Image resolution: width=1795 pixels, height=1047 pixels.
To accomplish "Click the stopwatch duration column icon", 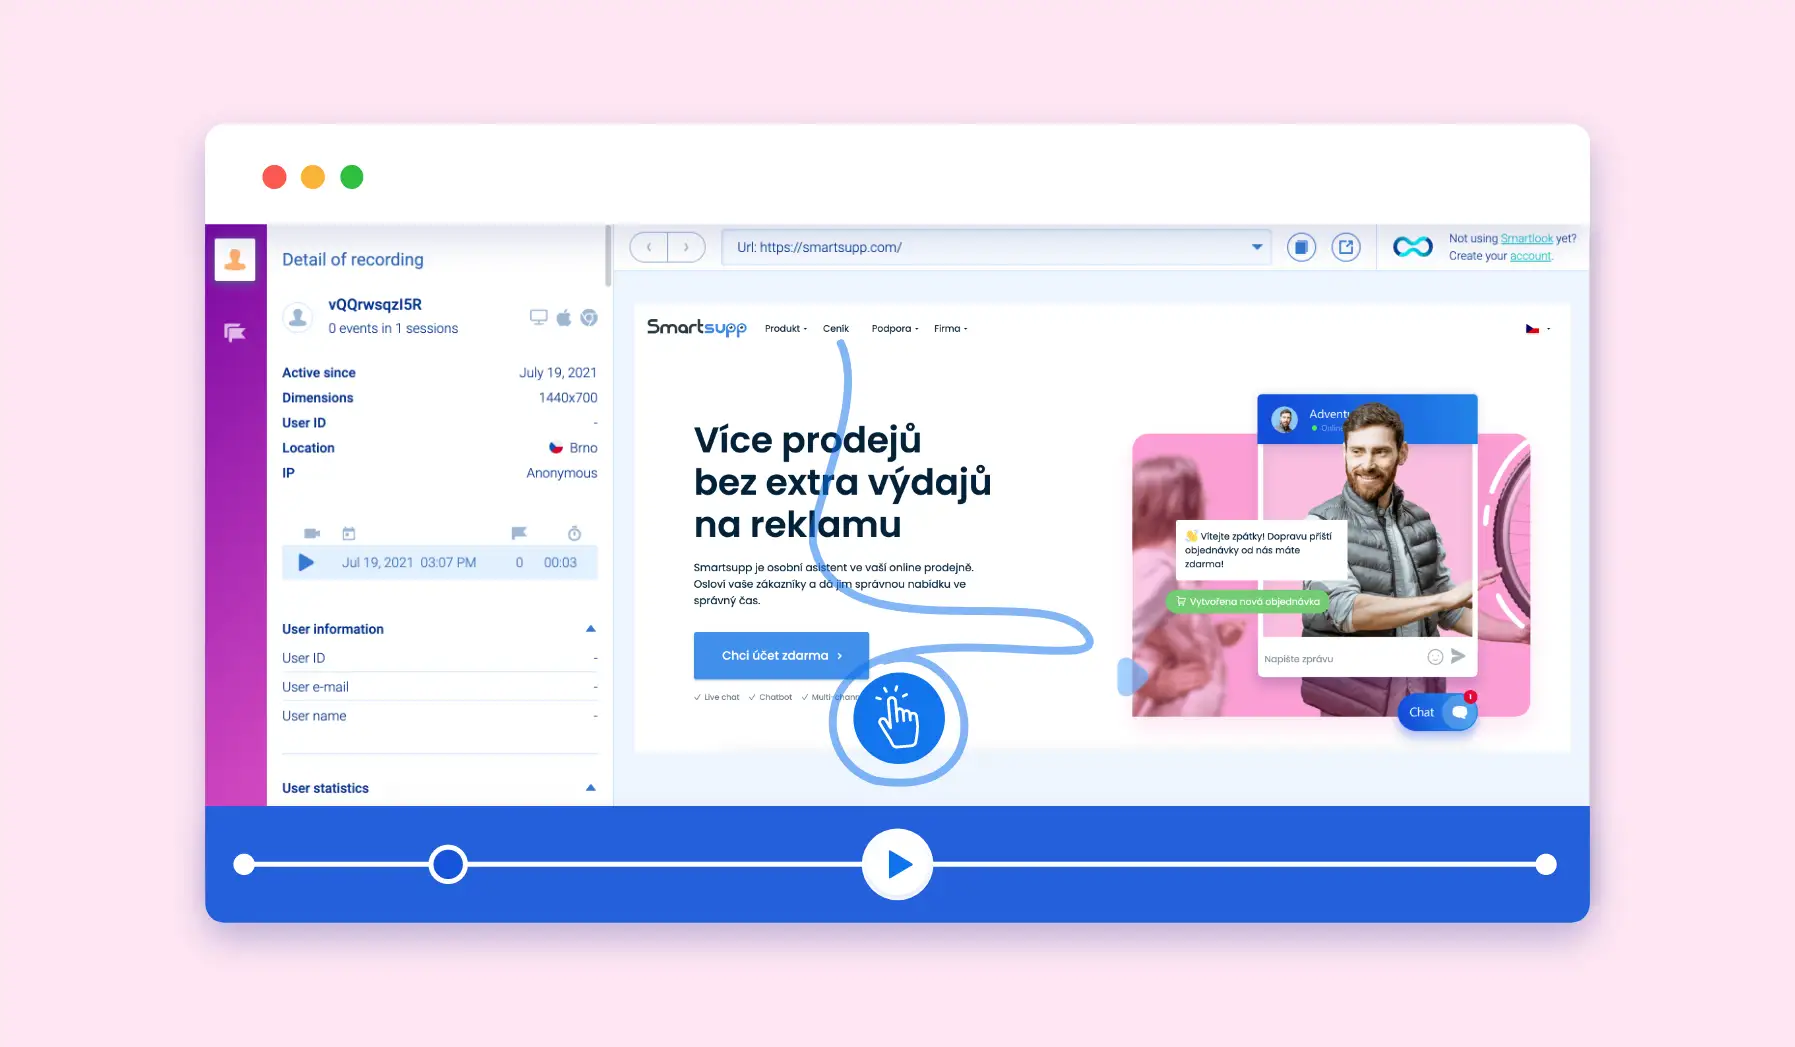I will [x=574, y=533].
